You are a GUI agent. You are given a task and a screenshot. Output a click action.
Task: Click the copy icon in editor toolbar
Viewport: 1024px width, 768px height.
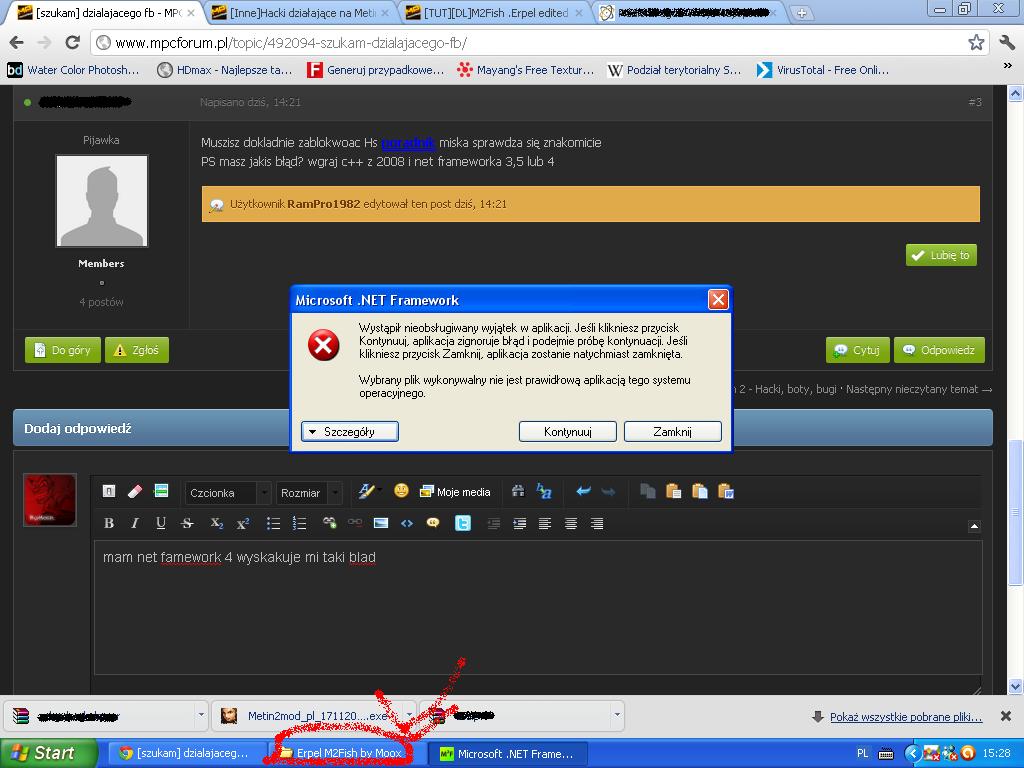coord(648,491)
